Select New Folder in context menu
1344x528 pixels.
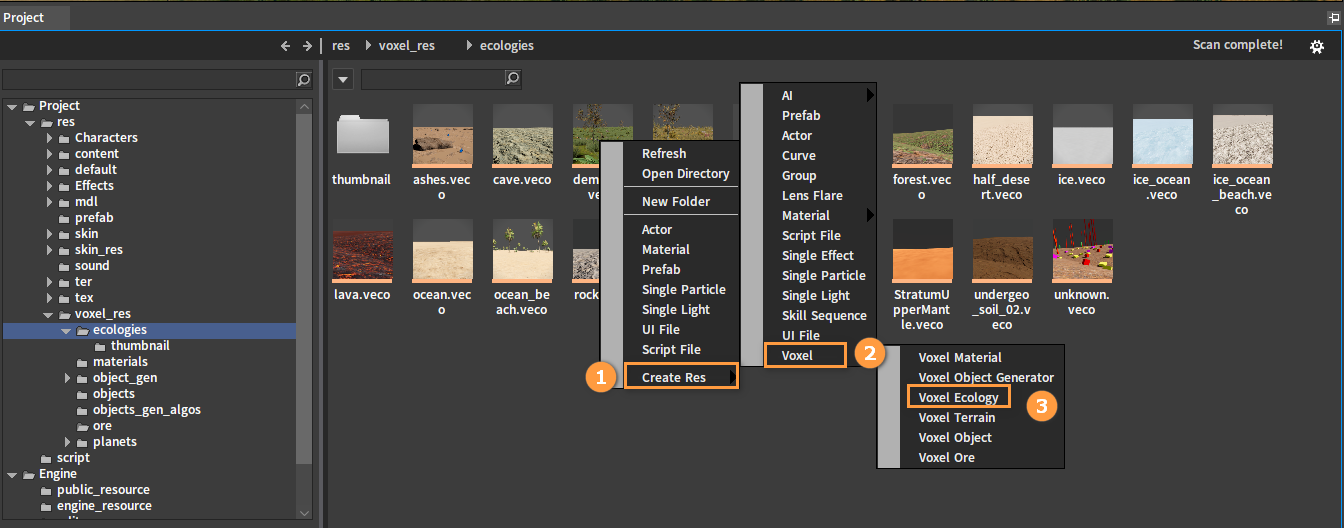675,201
